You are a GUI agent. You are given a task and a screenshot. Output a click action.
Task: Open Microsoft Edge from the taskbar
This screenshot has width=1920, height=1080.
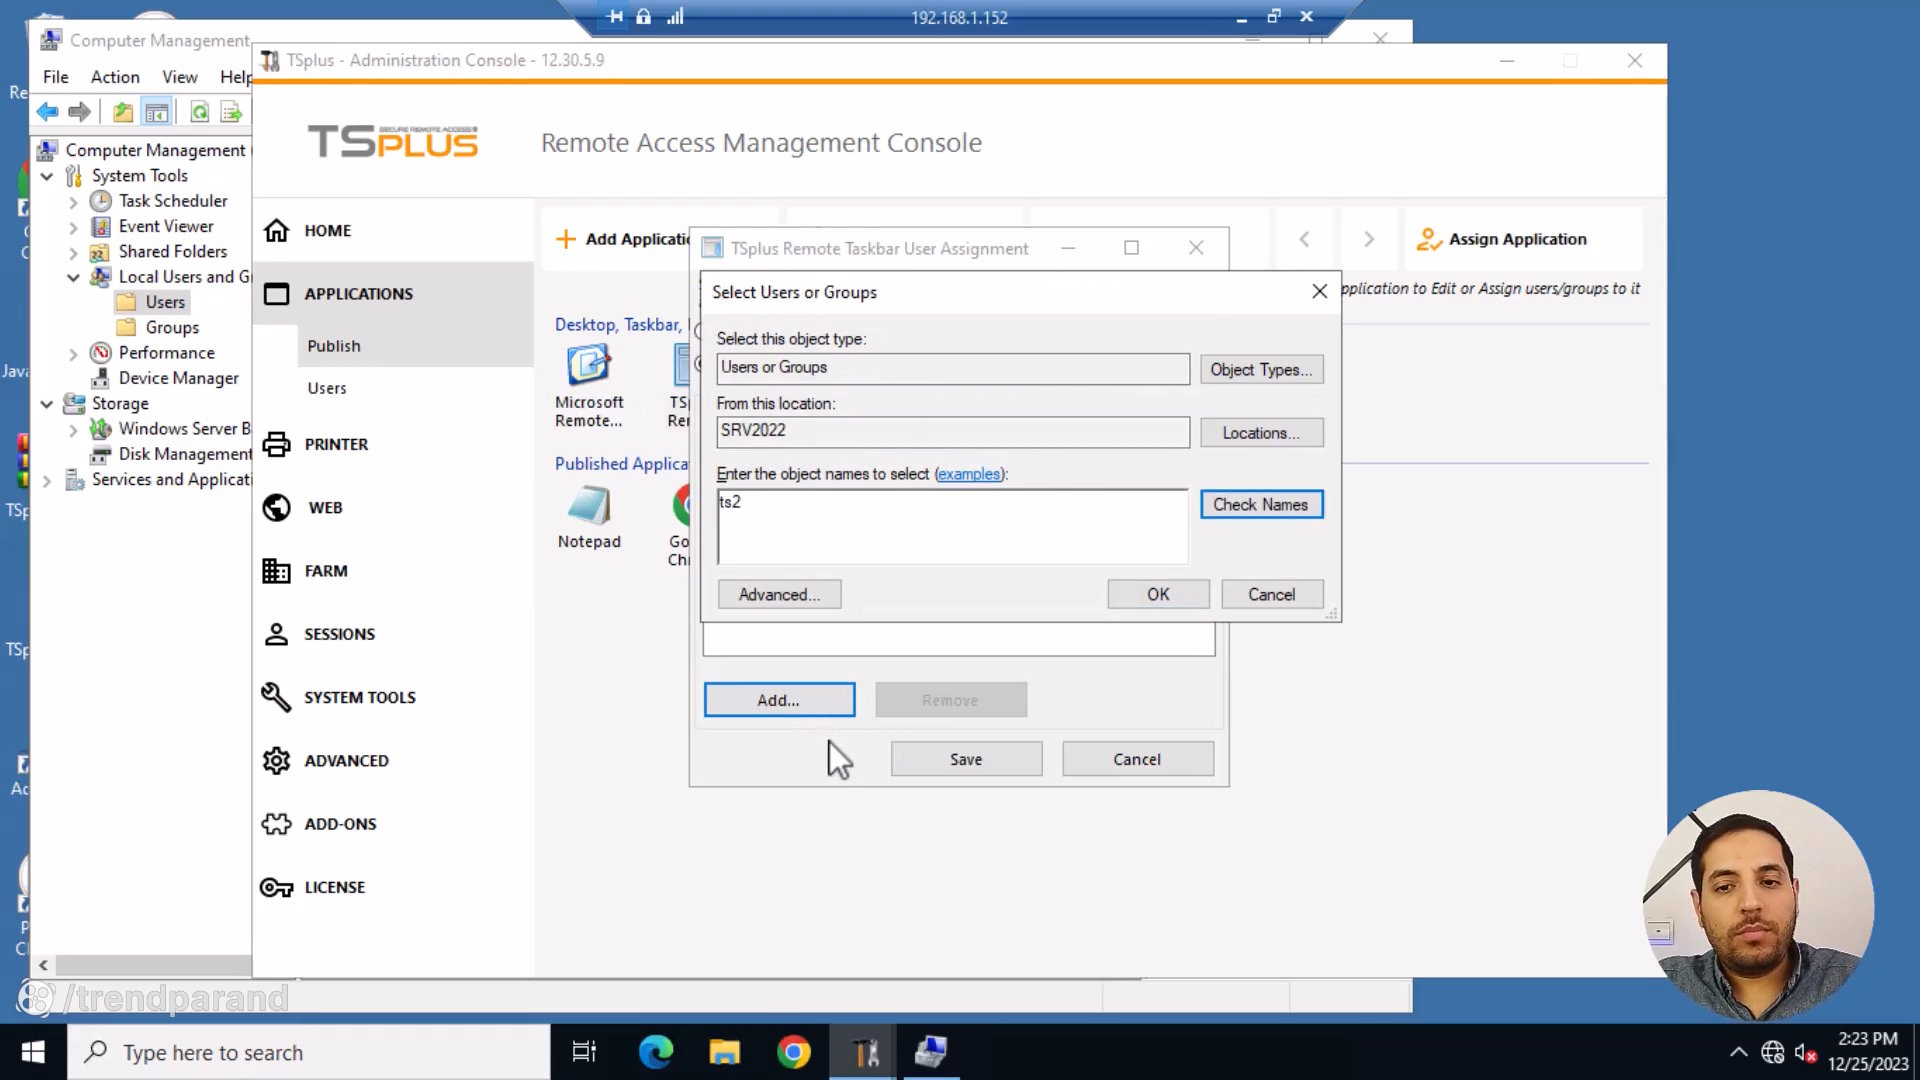tap(656, 1052)
